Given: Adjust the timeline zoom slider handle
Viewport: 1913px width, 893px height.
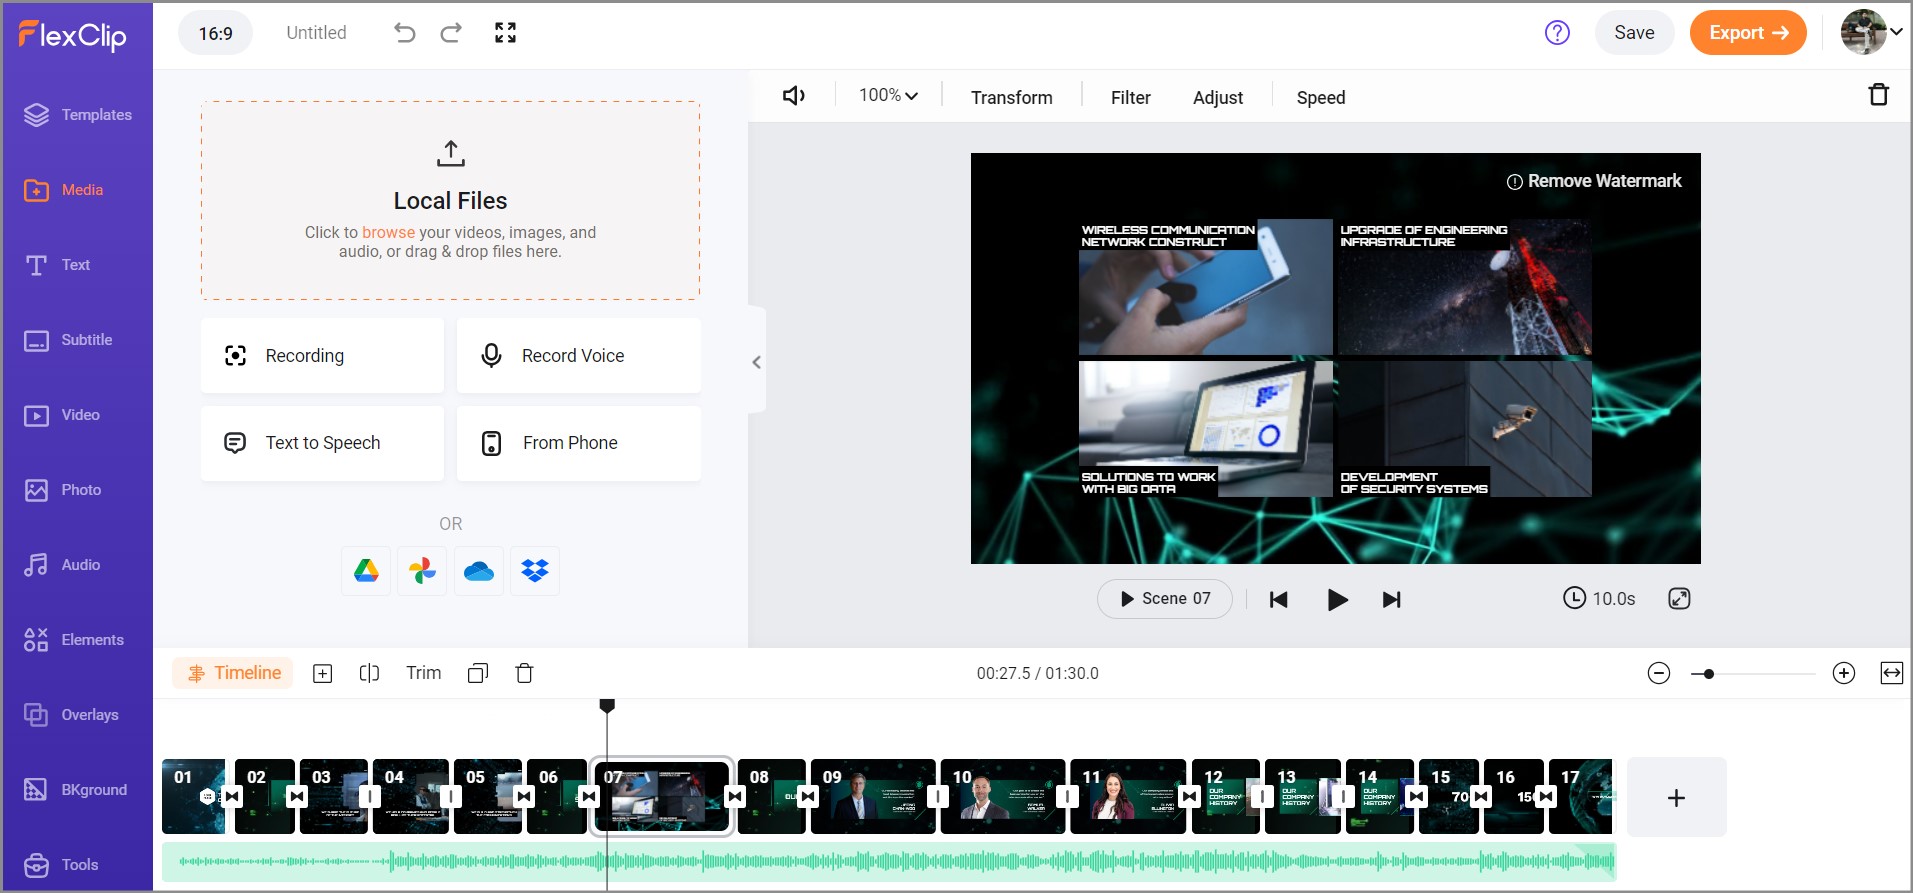Looking at the screenshot, I should [1709, 674].
